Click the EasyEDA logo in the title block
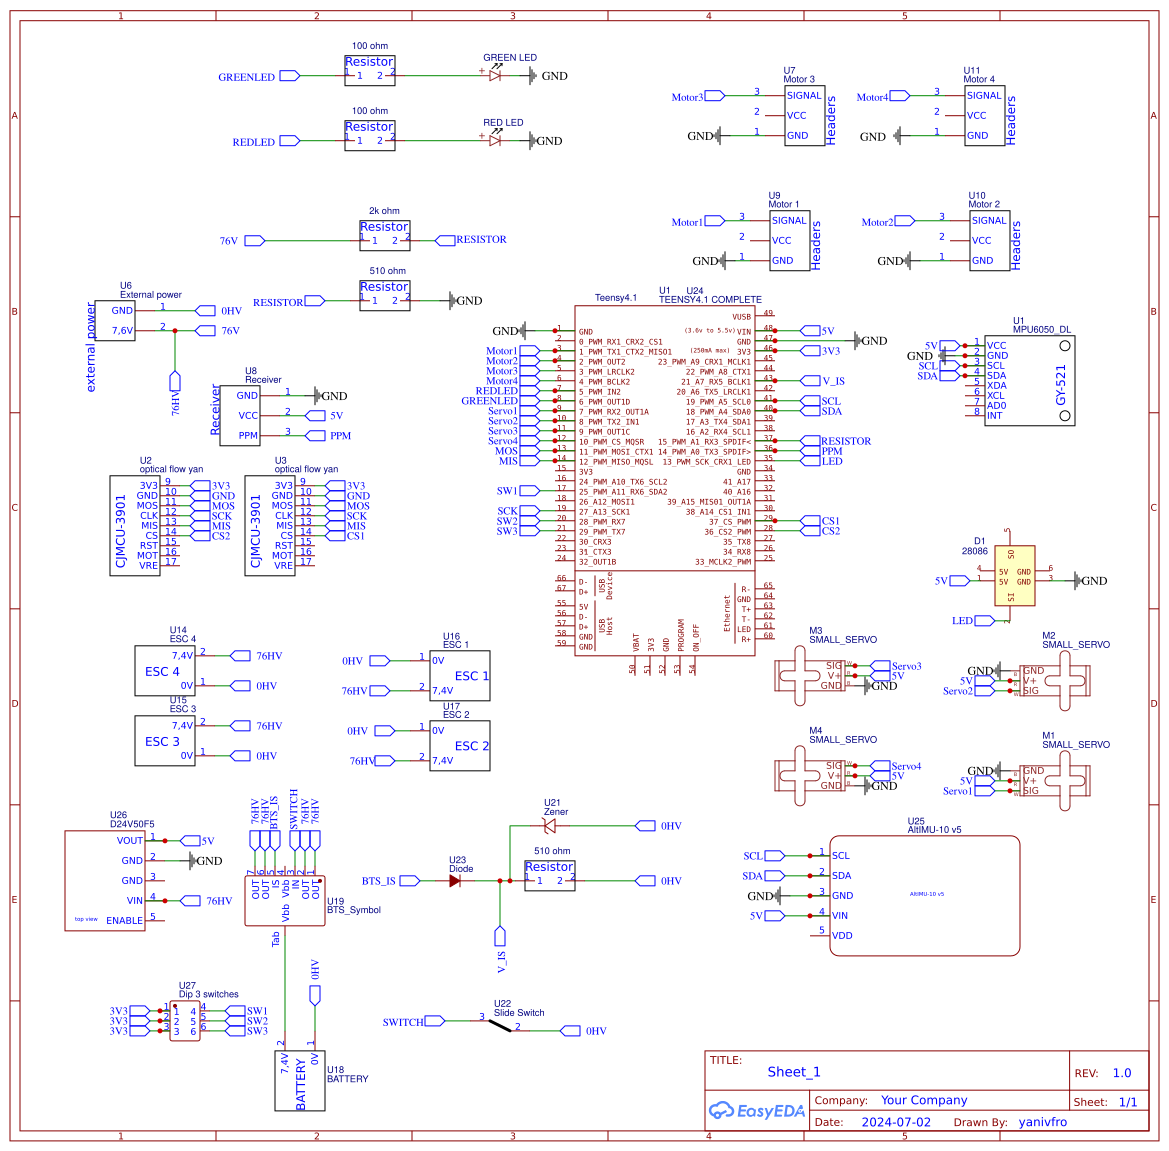Viewport: 1169px width, 1151px height. (x=757, y=1110)
